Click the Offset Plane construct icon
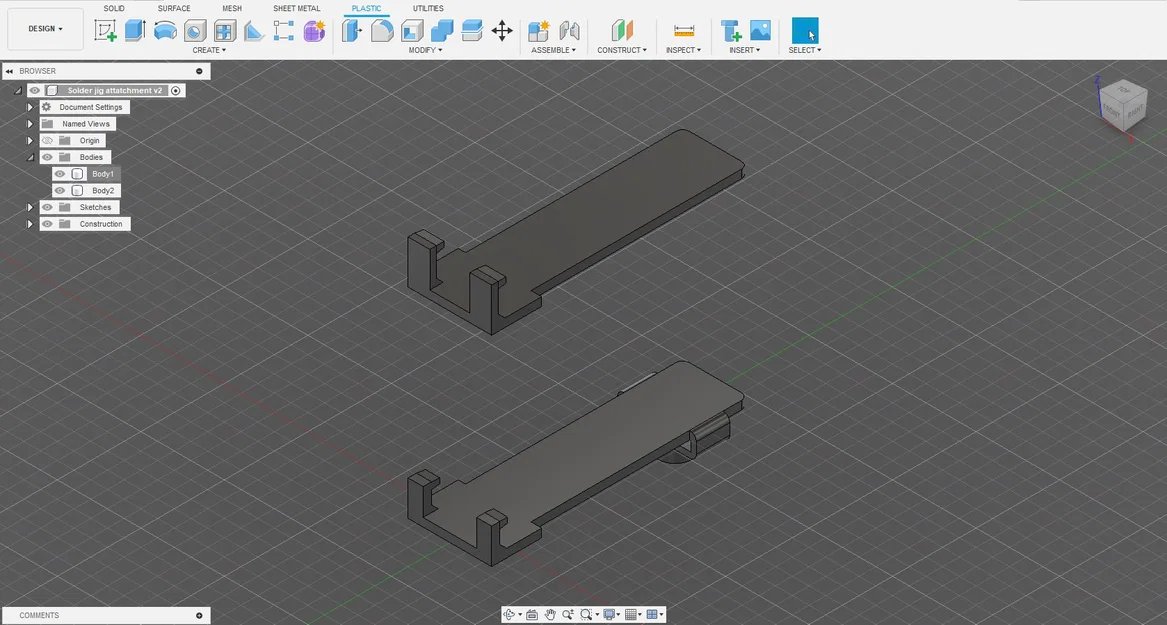This screenshot has height=625, width=1167. point(621,31)
